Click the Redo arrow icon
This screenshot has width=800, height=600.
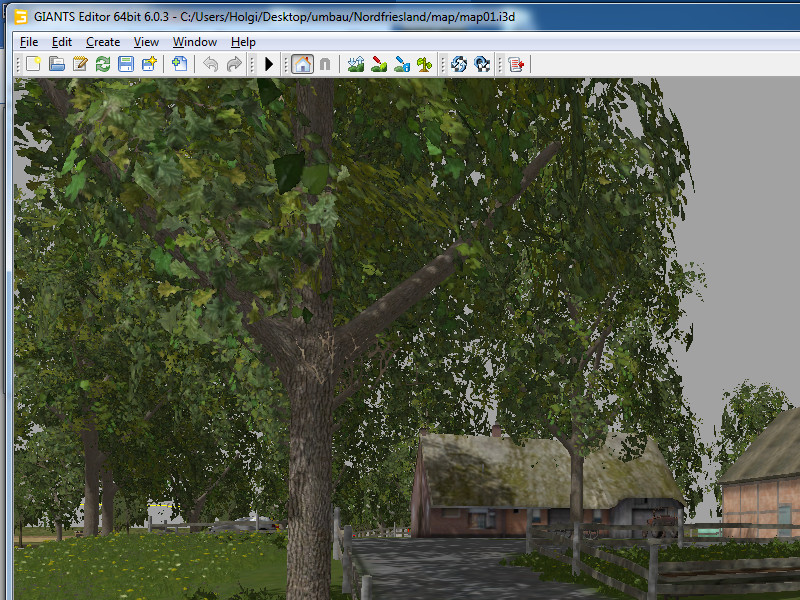pos(234,64)
